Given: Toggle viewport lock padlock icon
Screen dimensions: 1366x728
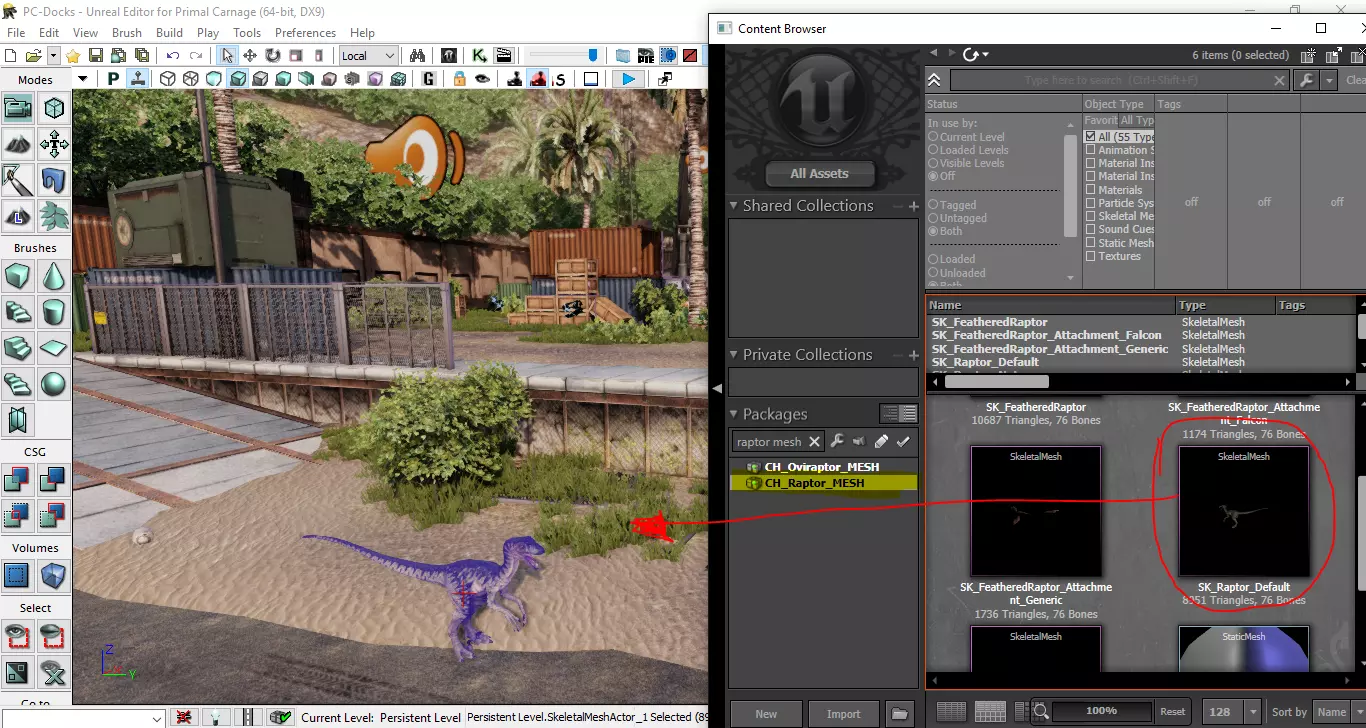Looking at the screenshot, I should [459, 79].
